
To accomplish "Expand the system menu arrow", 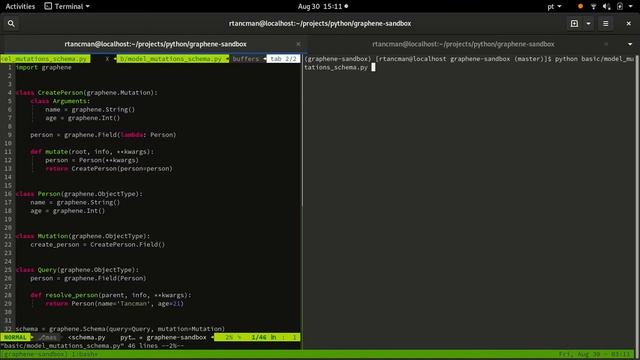I will (x=630, y=6).
